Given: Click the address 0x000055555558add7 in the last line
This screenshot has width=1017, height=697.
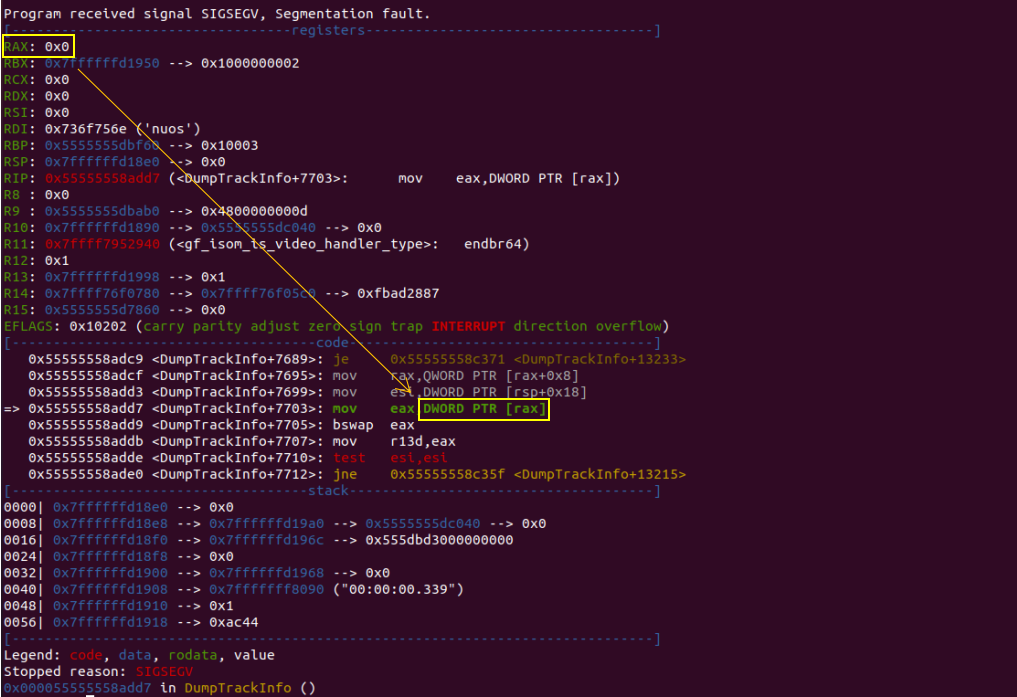Looking at the screenshot, I should (77, 688).
